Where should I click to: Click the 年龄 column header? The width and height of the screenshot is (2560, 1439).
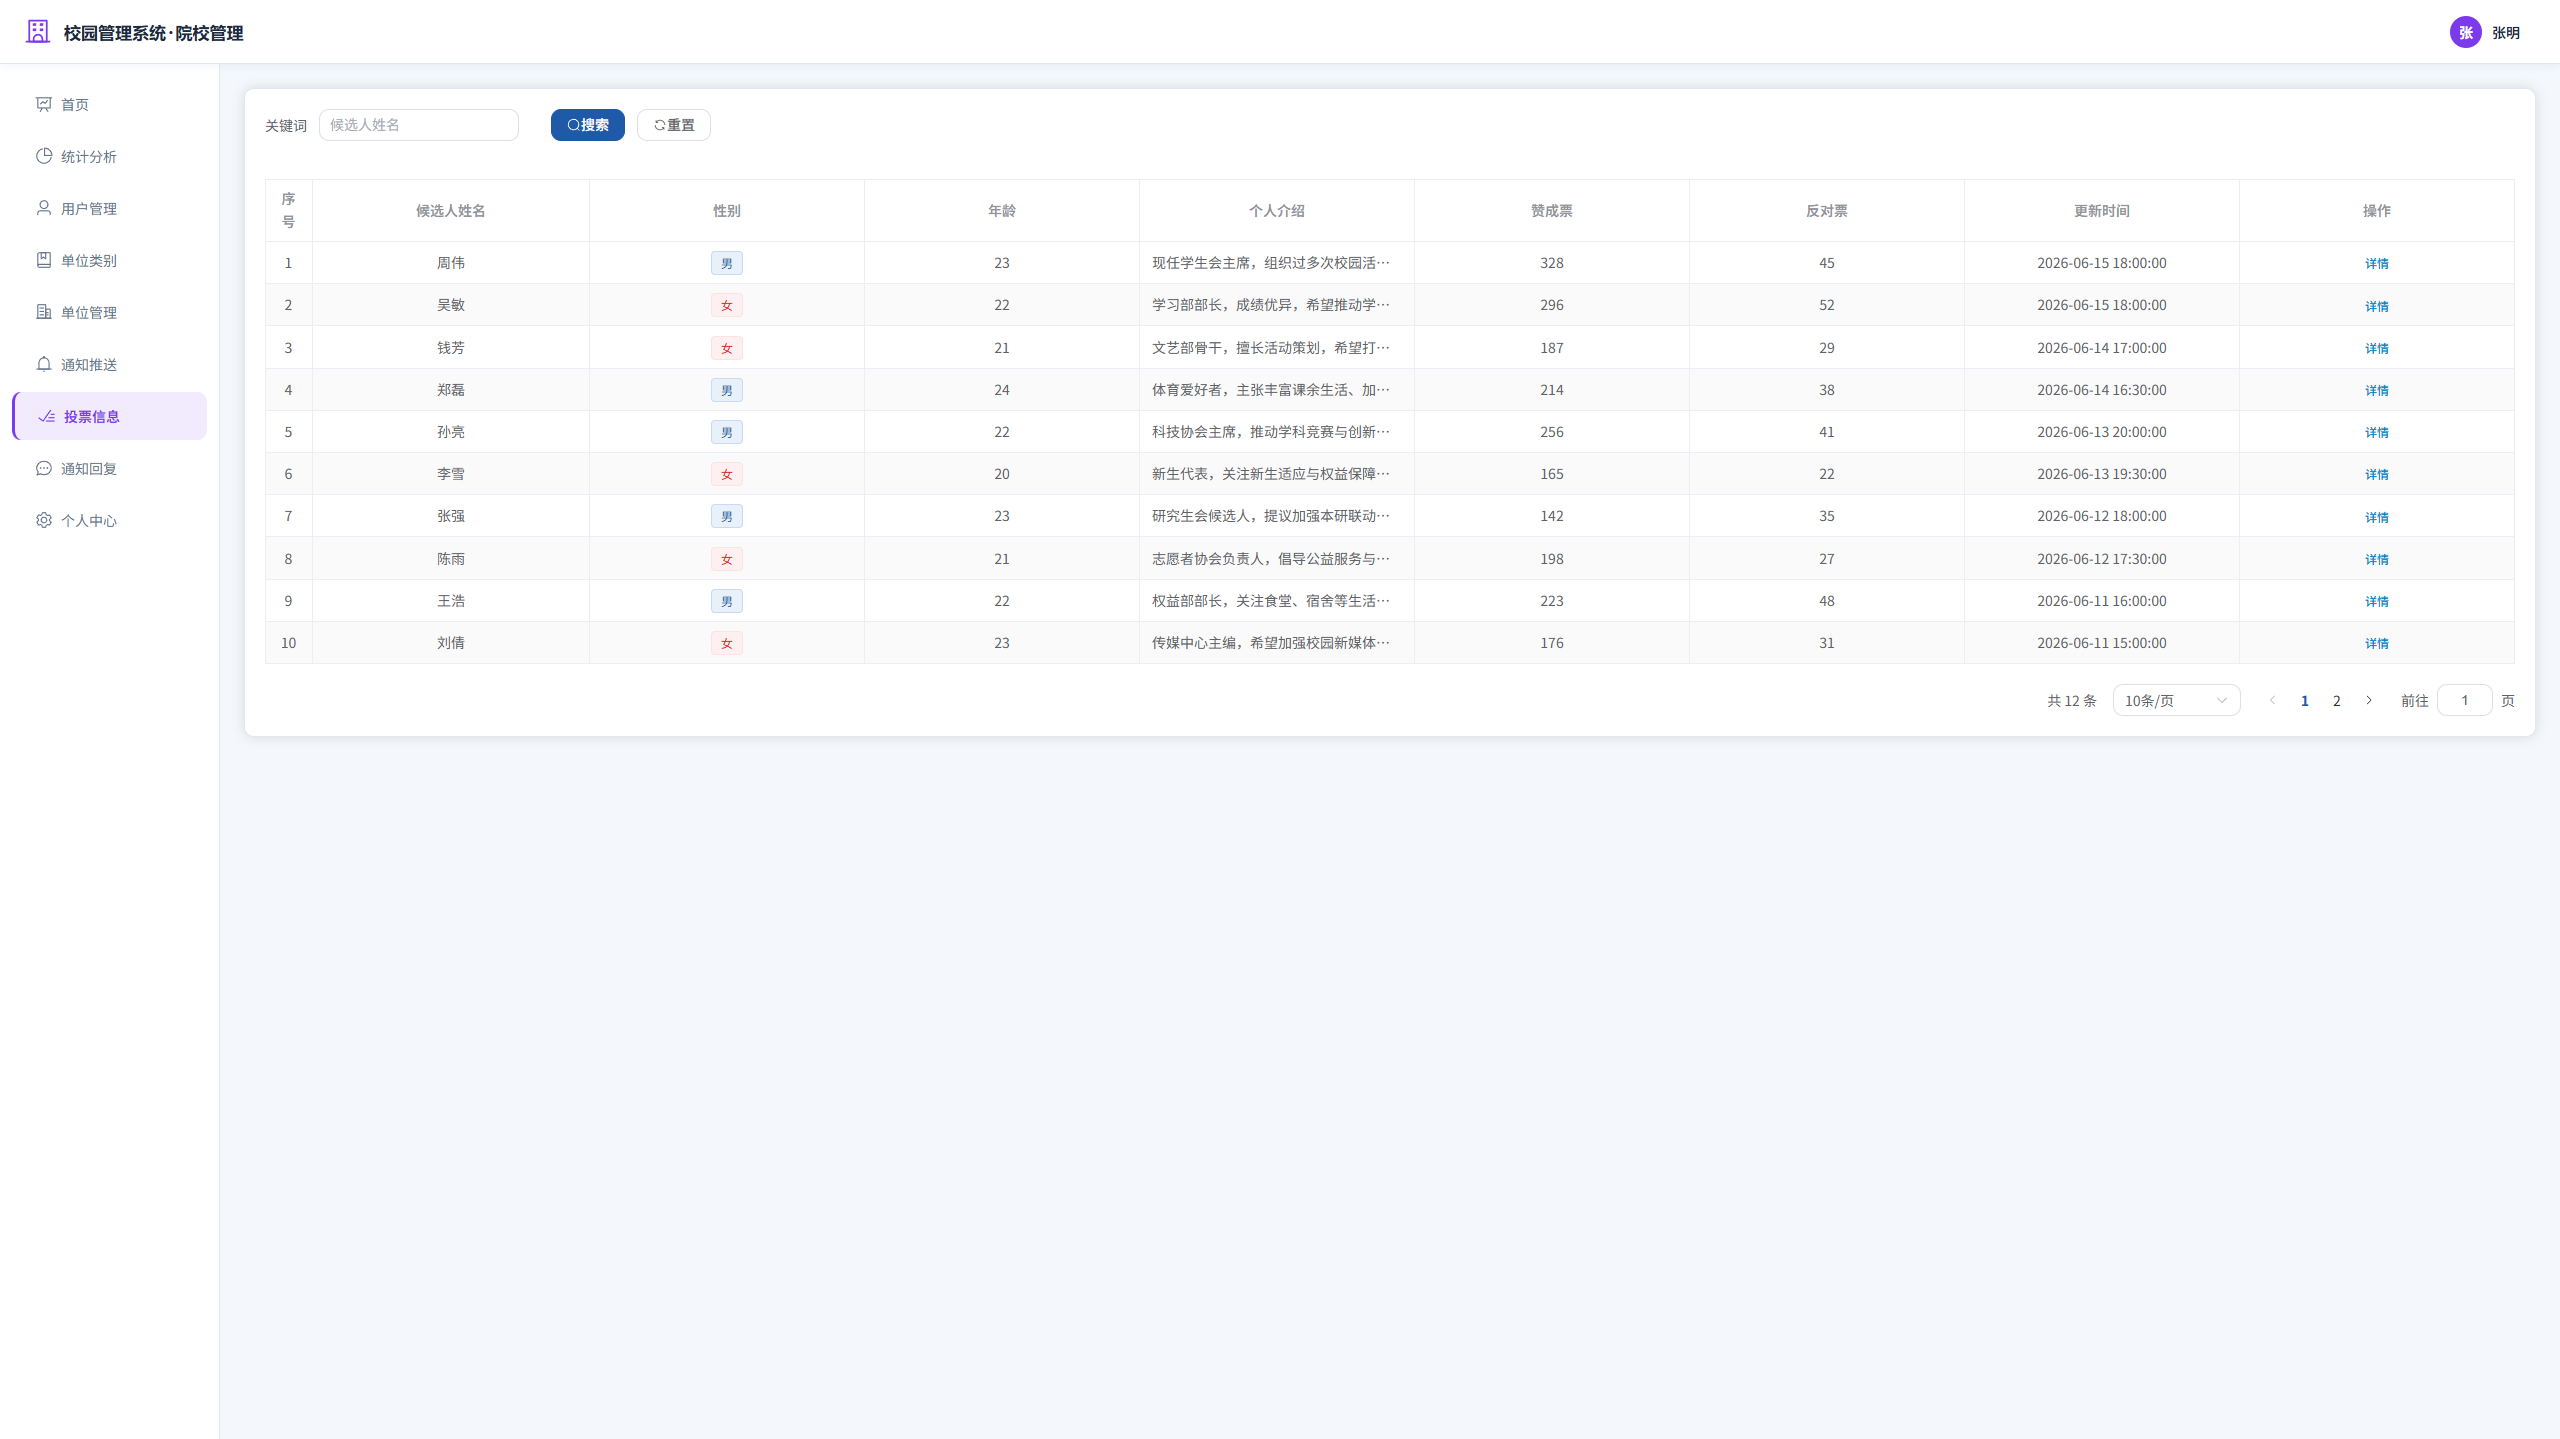pos(1002,211)
